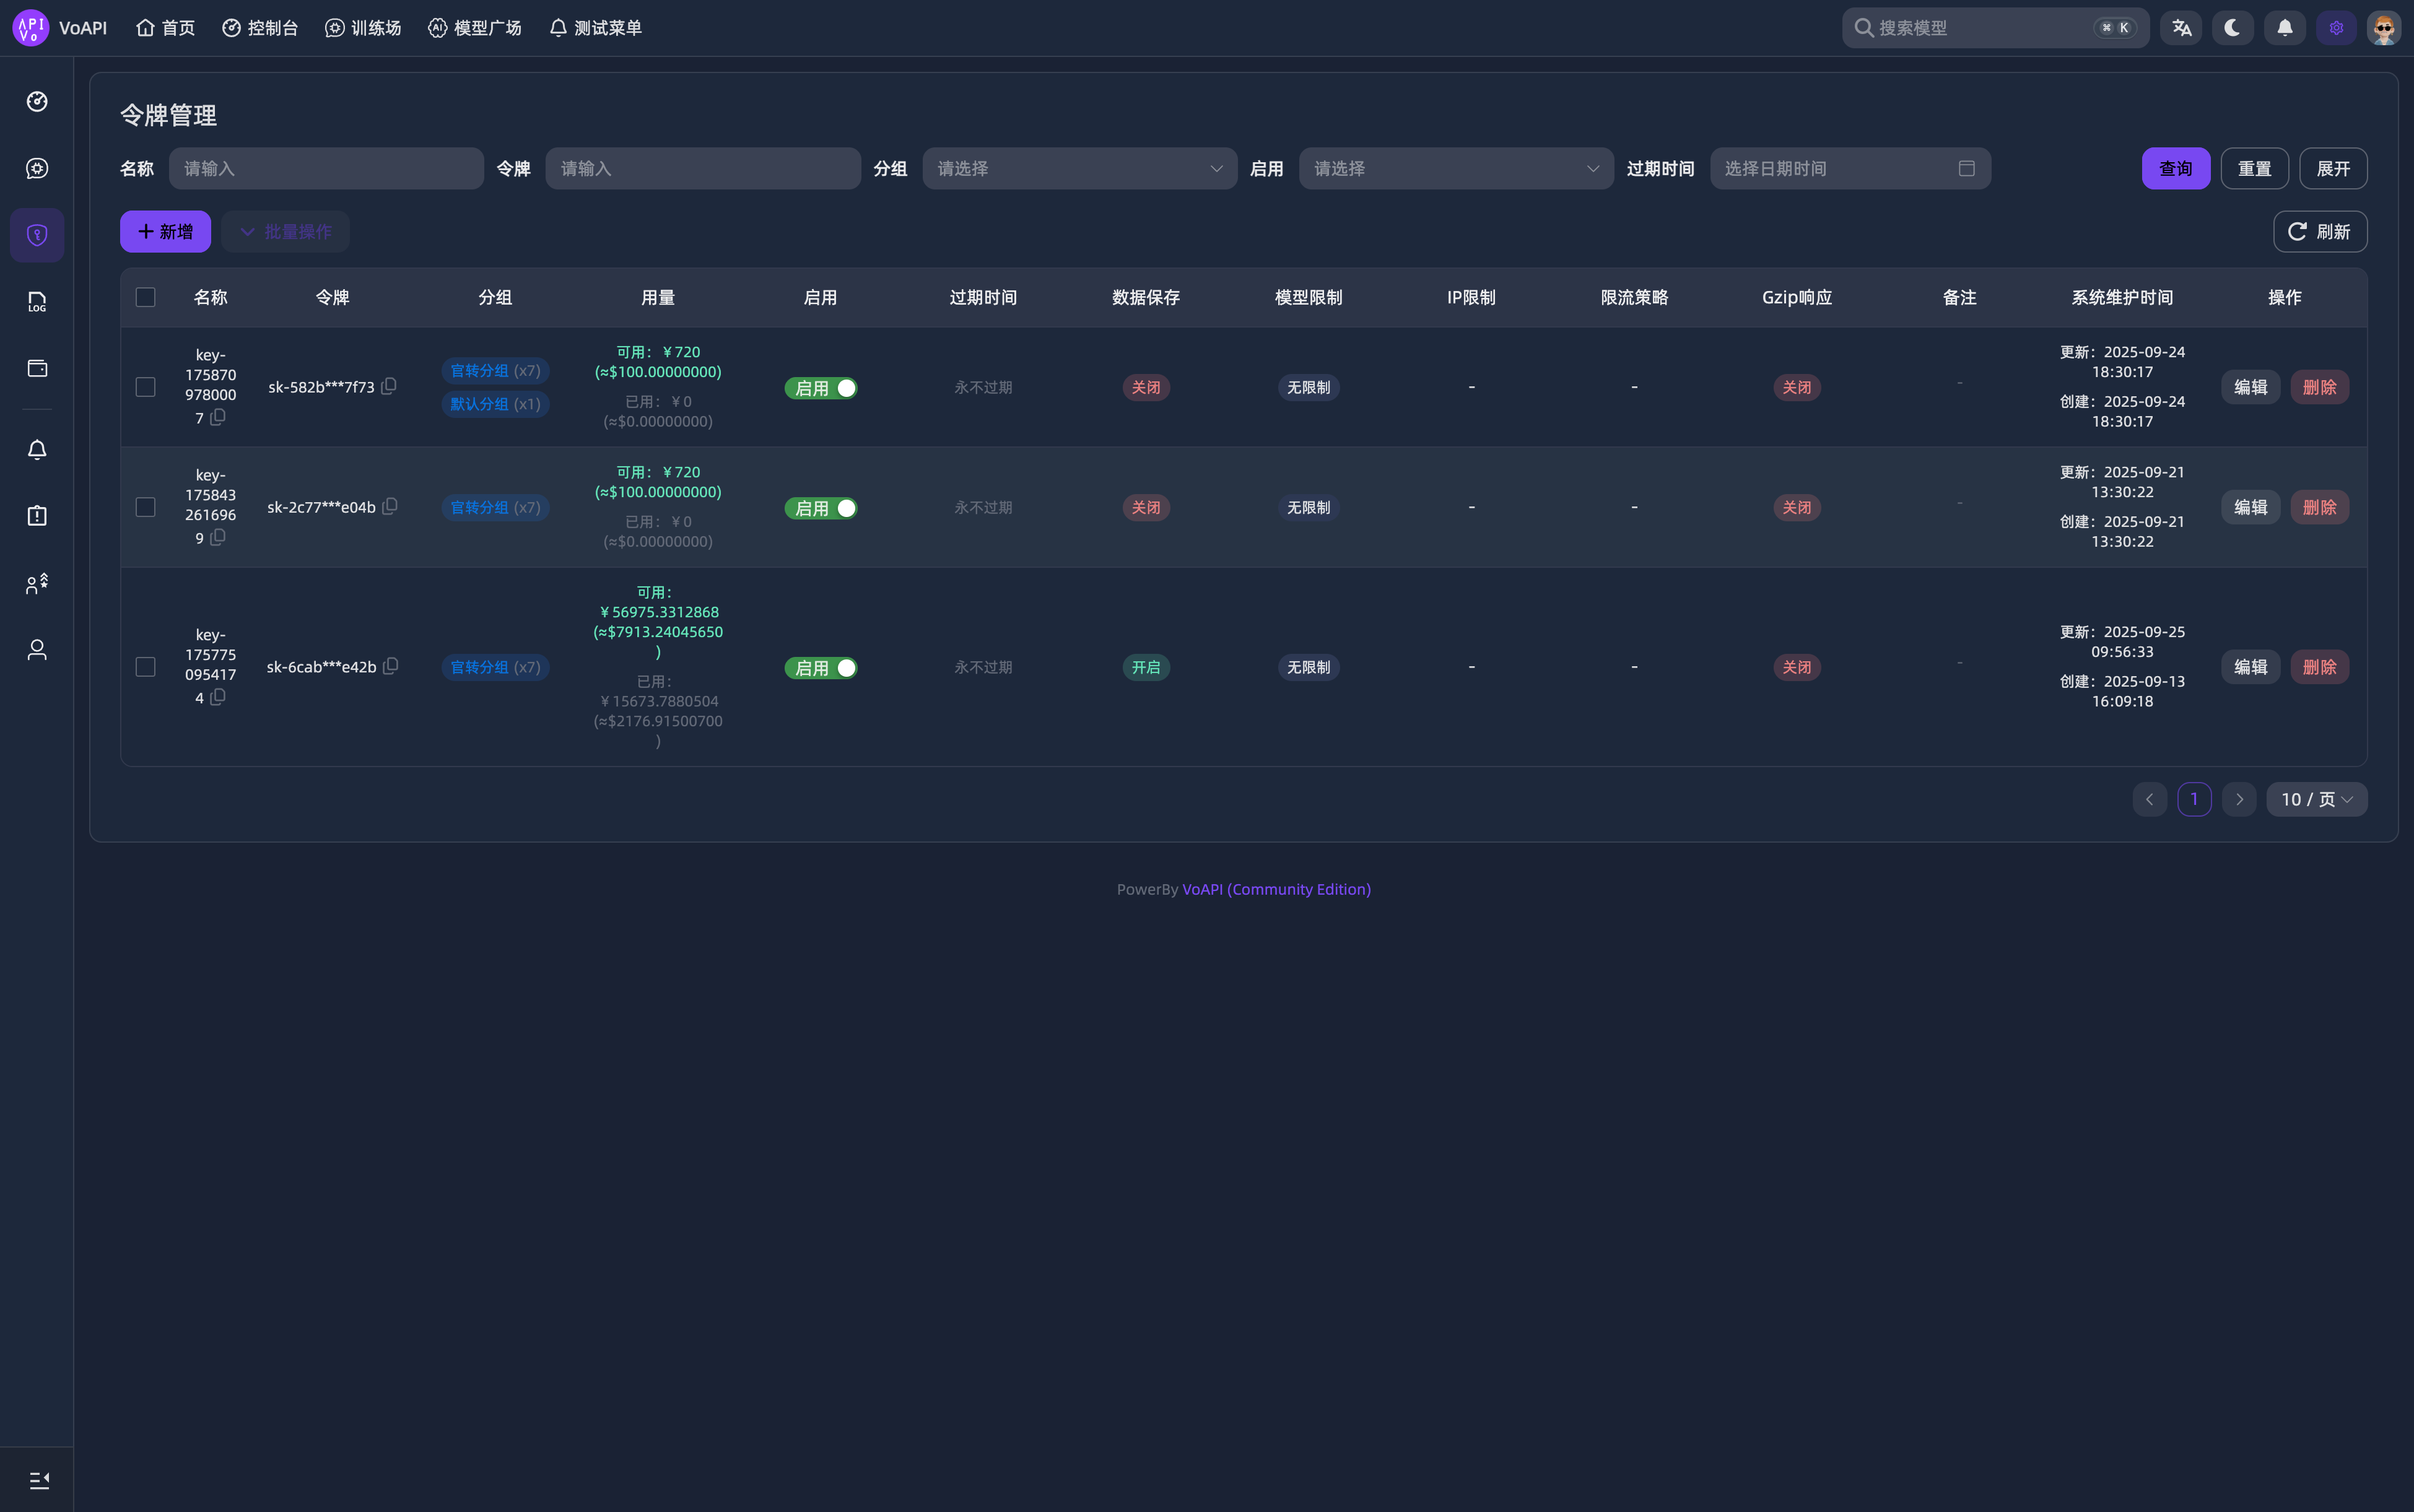Switch to dark mode moon icon
Image resolution: width=2414 pixels, height=1512 pixels.
(x=2232, y=28)
